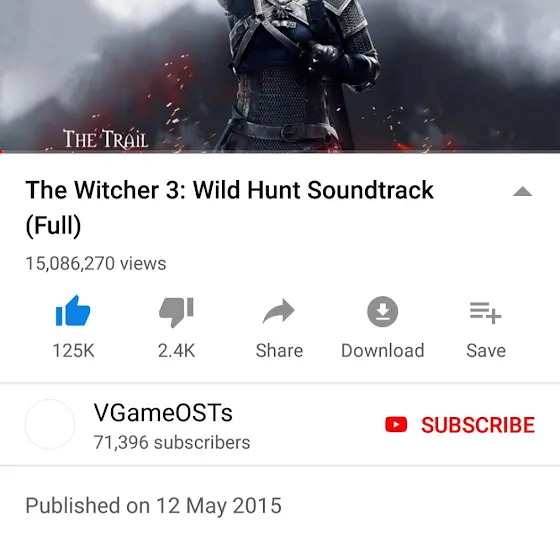Tap the Share arrow icon
The image size is (560, 560).
coord(279,311)
